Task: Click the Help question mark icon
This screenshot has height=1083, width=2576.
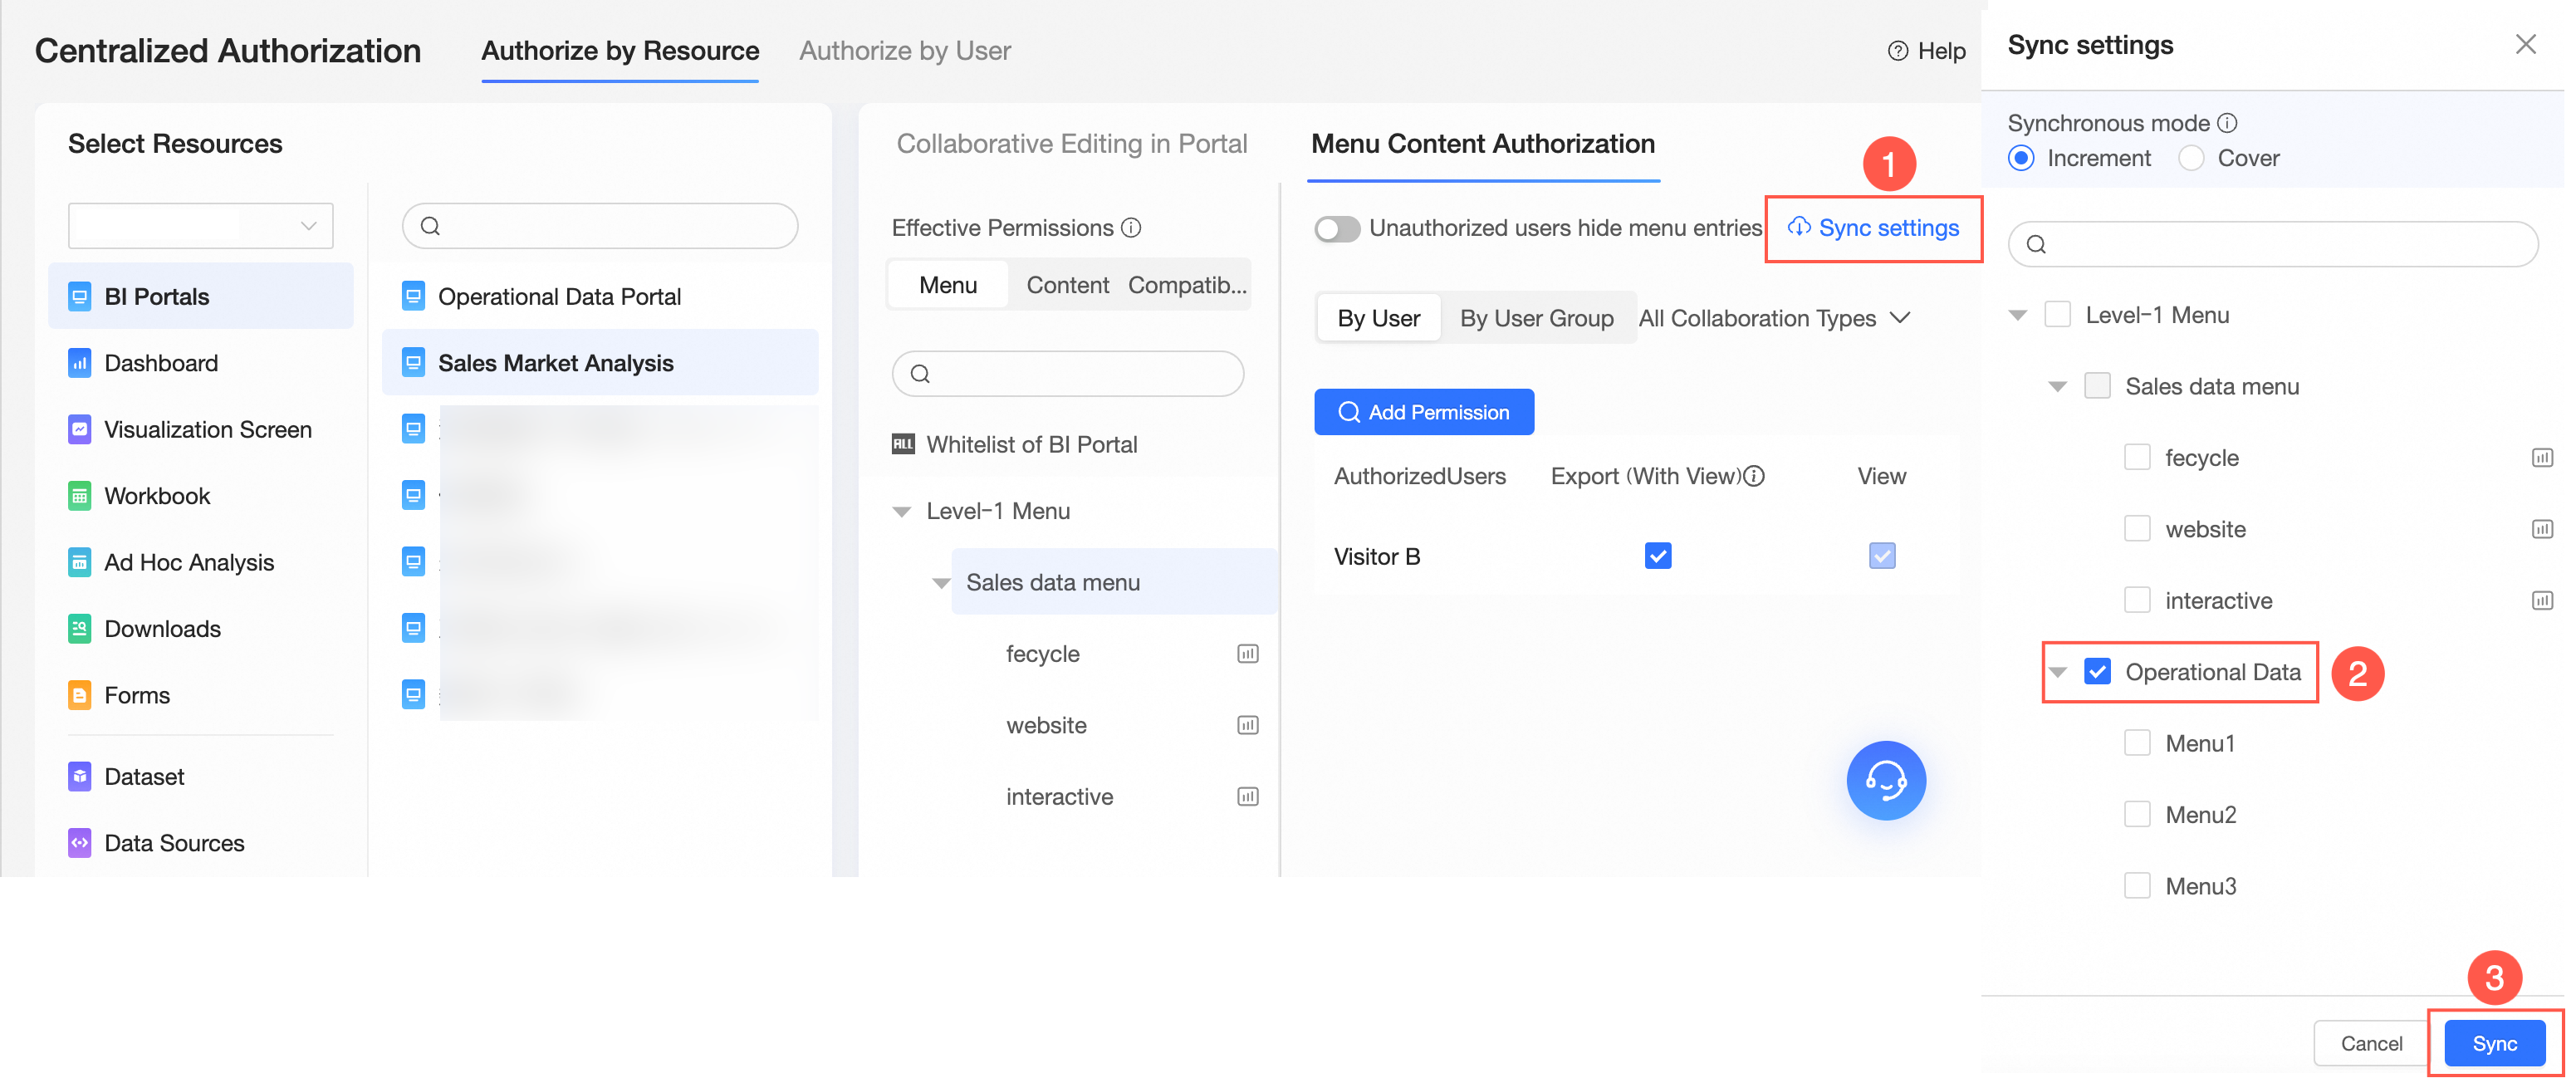Action: click(x=1897, y=51)
